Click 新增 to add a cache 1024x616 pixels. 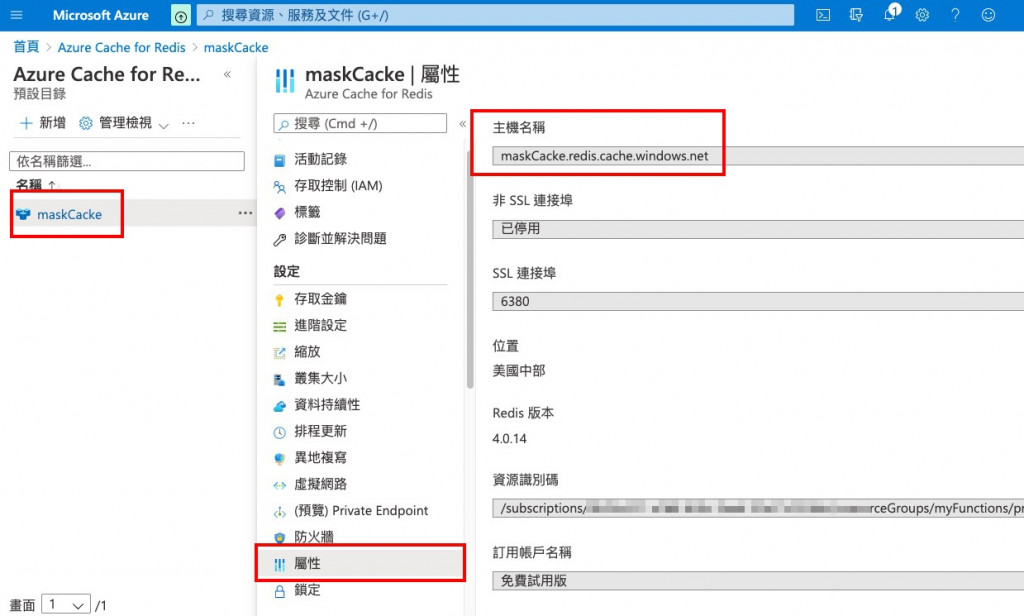click(x=43, y=123)
